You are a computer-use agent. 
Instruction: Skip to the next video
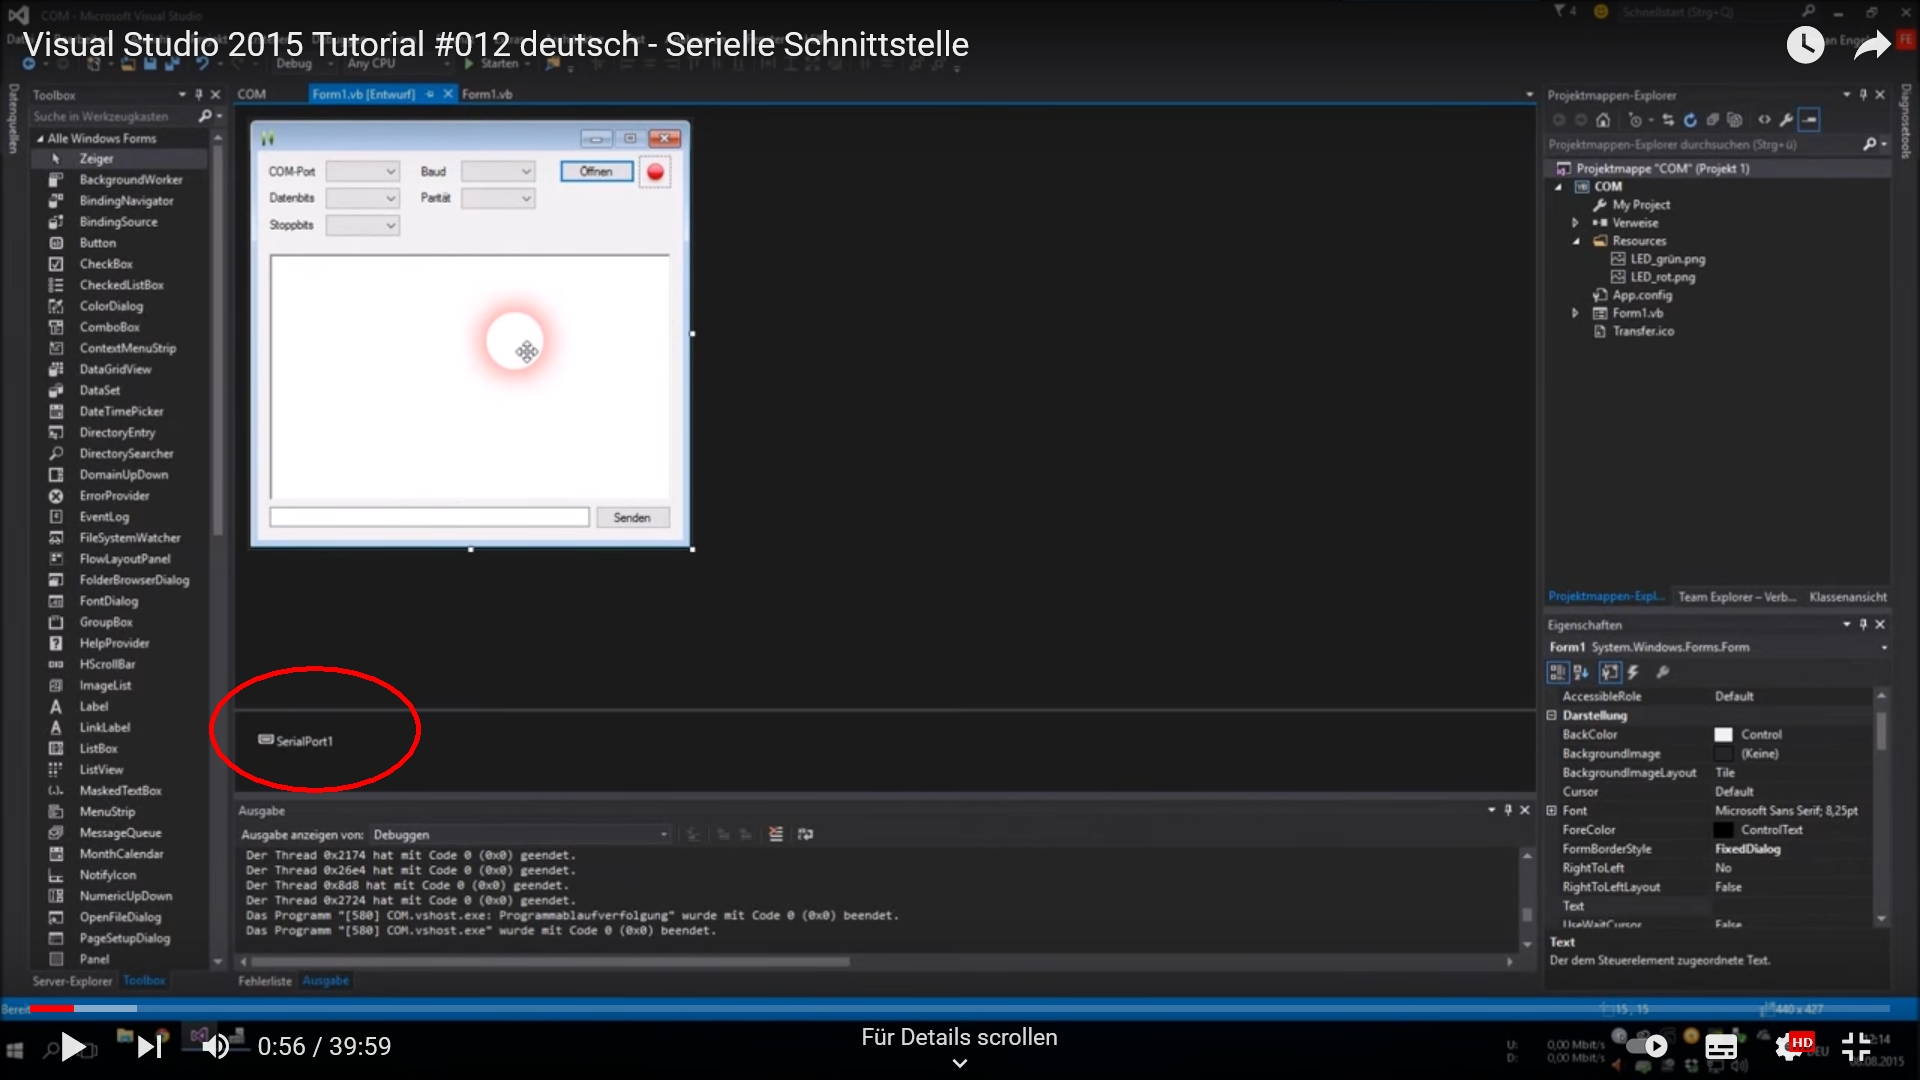[150, 1047]
